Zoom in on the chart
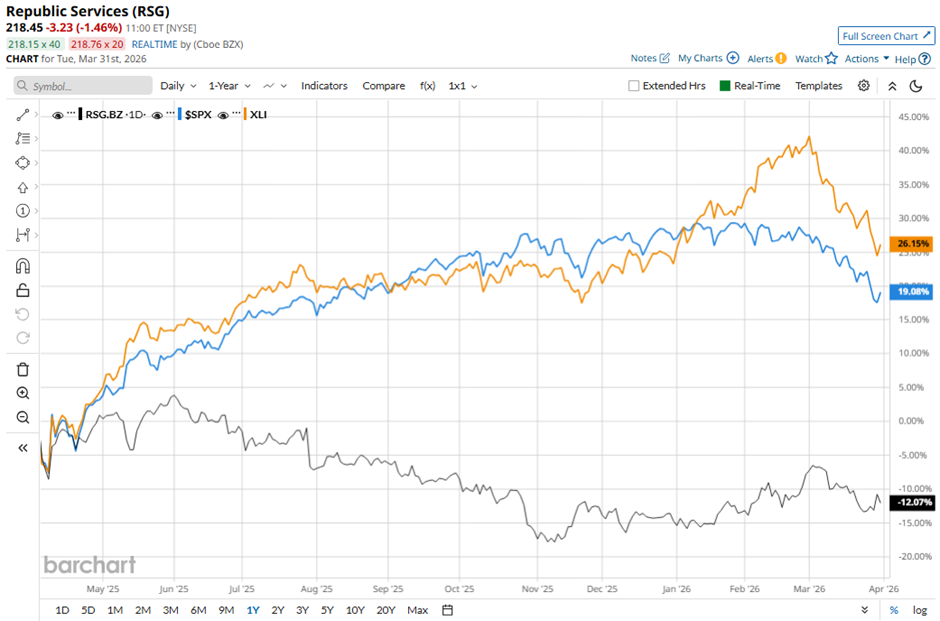 tap(23, 393)
